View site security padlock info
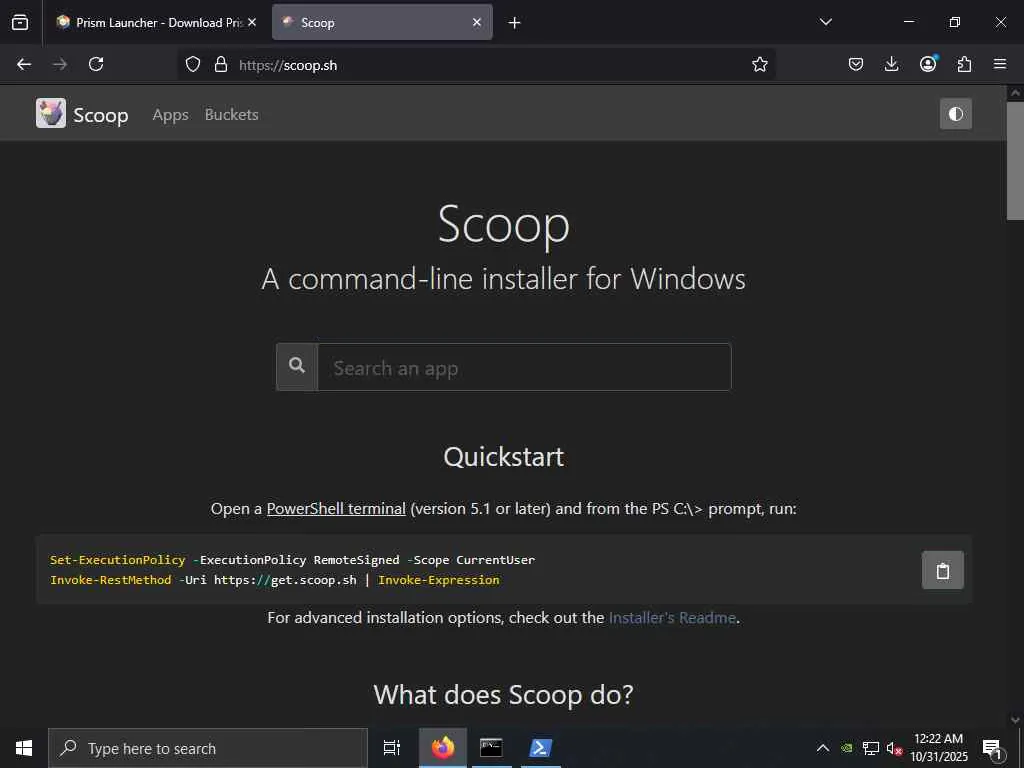1024x768 pixels. coord(221,64)
